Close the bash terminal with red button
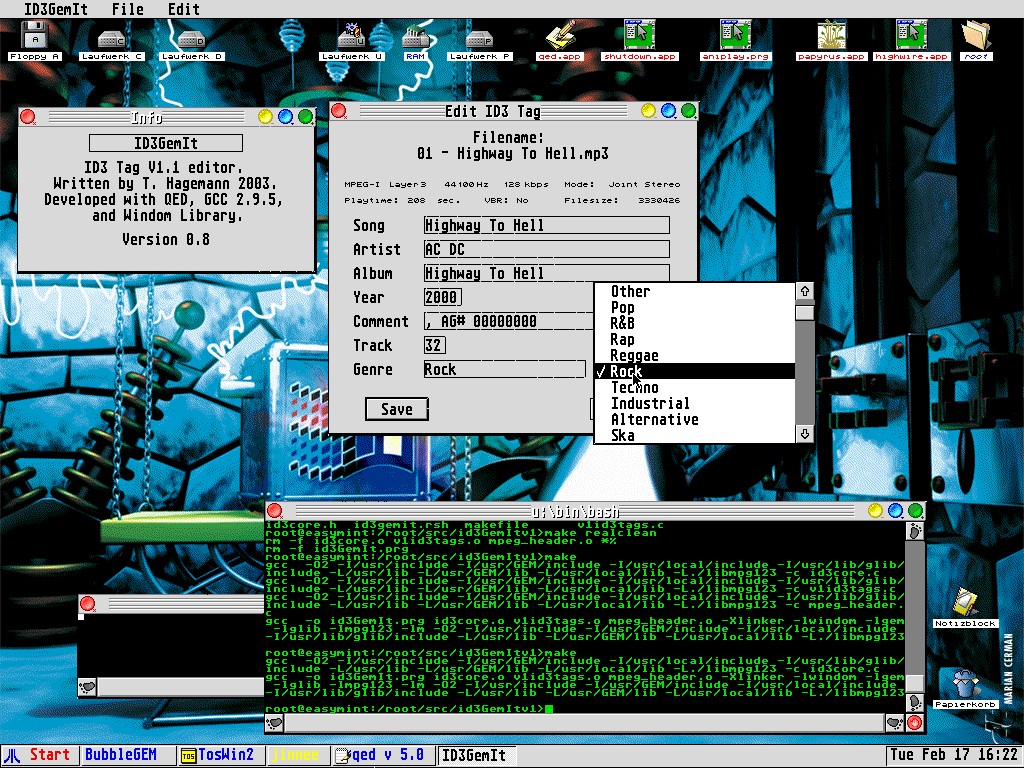Screen dimensions: 1024x768 (x=275, y=511)
